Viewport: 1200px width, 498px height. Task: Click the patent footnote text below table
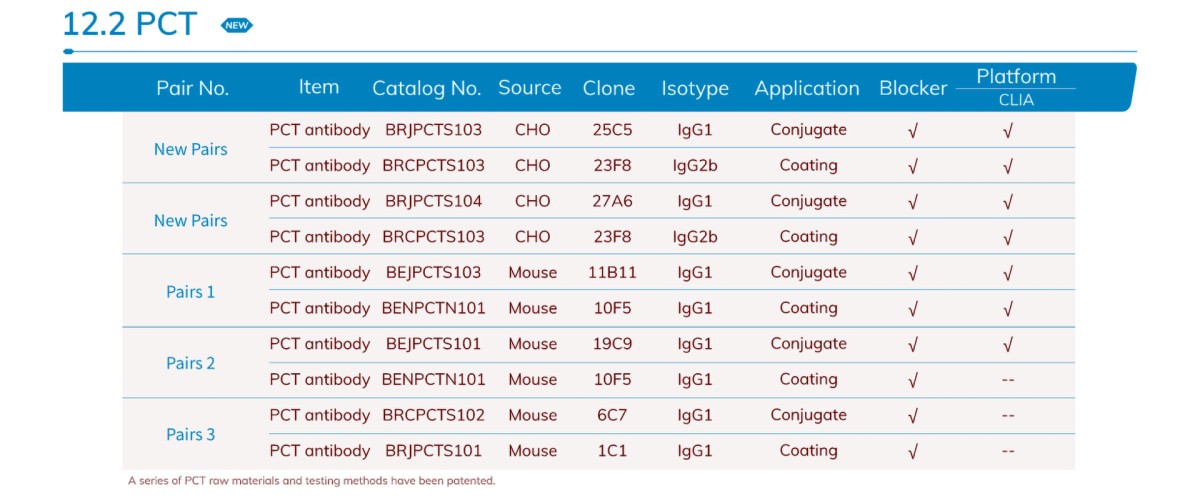pyautogui.click(x=311, y=481)
